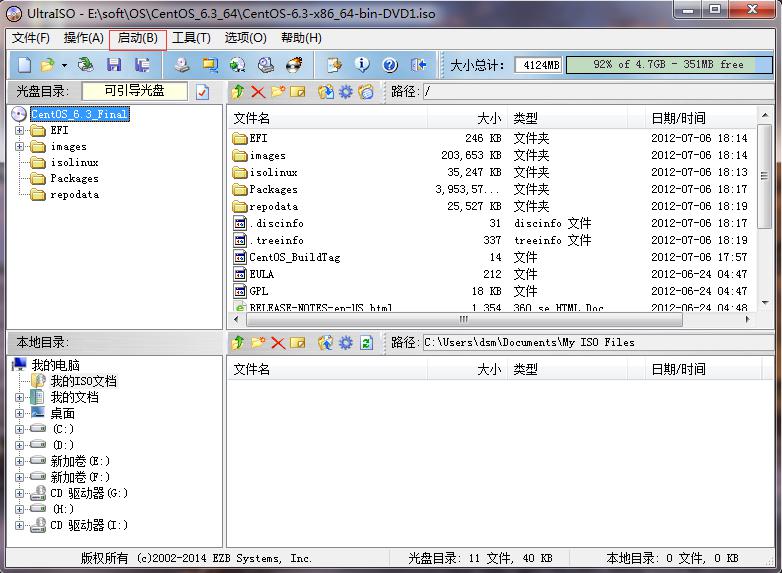
Task: Click the 92% of 4.7GB capacity bar
Action: [669, 65]
